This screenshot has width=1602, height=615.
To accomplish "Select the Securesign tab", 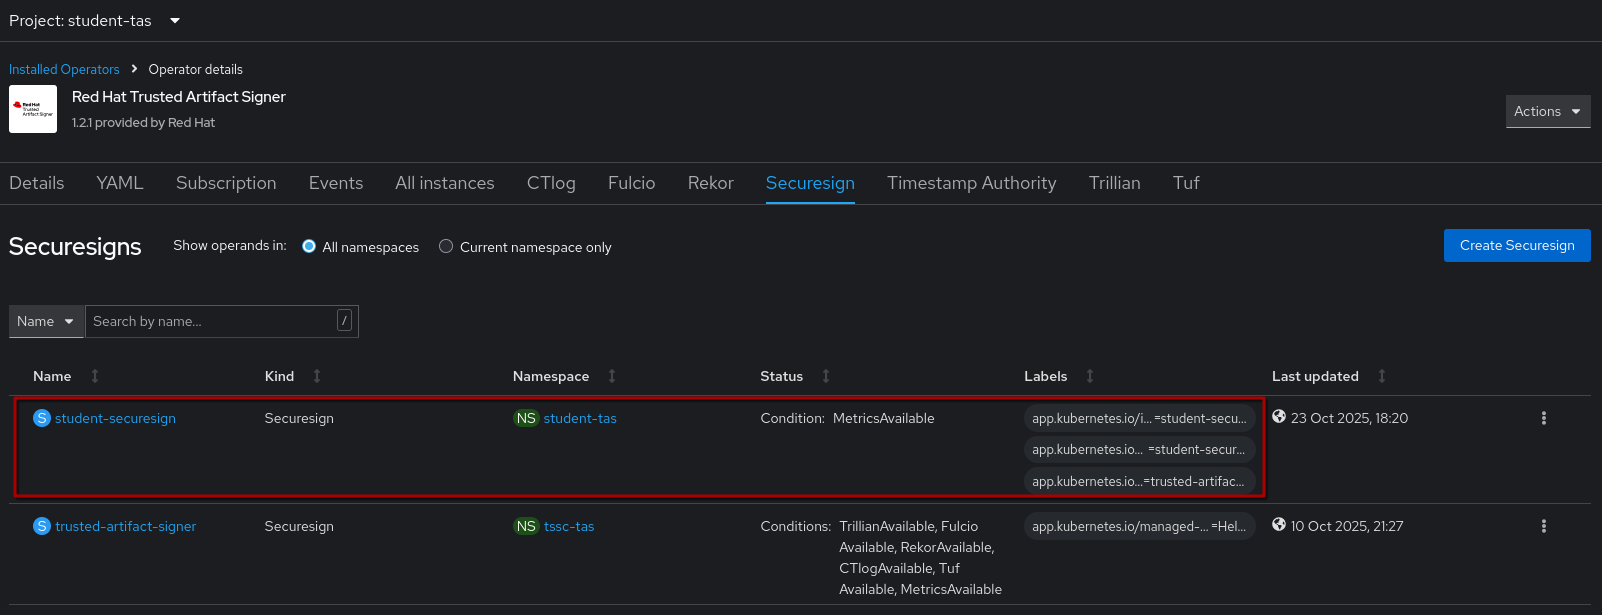I will coord(810,183).
